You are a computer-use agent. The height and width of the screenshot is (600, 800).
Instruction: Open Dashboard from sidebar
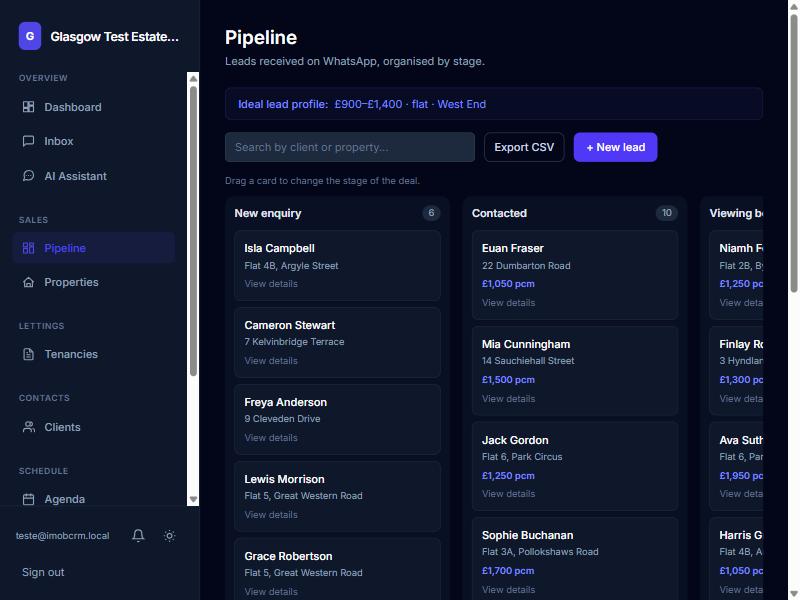[x=94, y=107]
